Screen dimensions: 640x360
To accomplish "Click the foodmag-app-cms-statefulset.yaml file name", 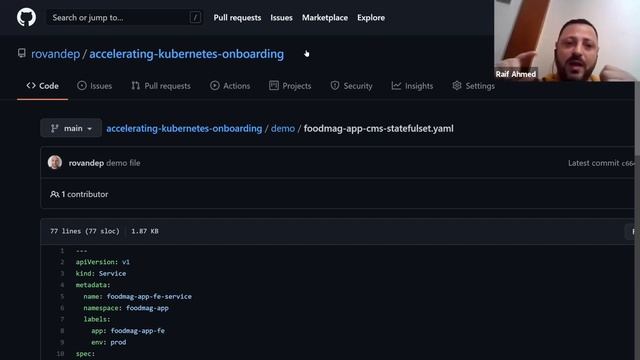I will point(378,129).
